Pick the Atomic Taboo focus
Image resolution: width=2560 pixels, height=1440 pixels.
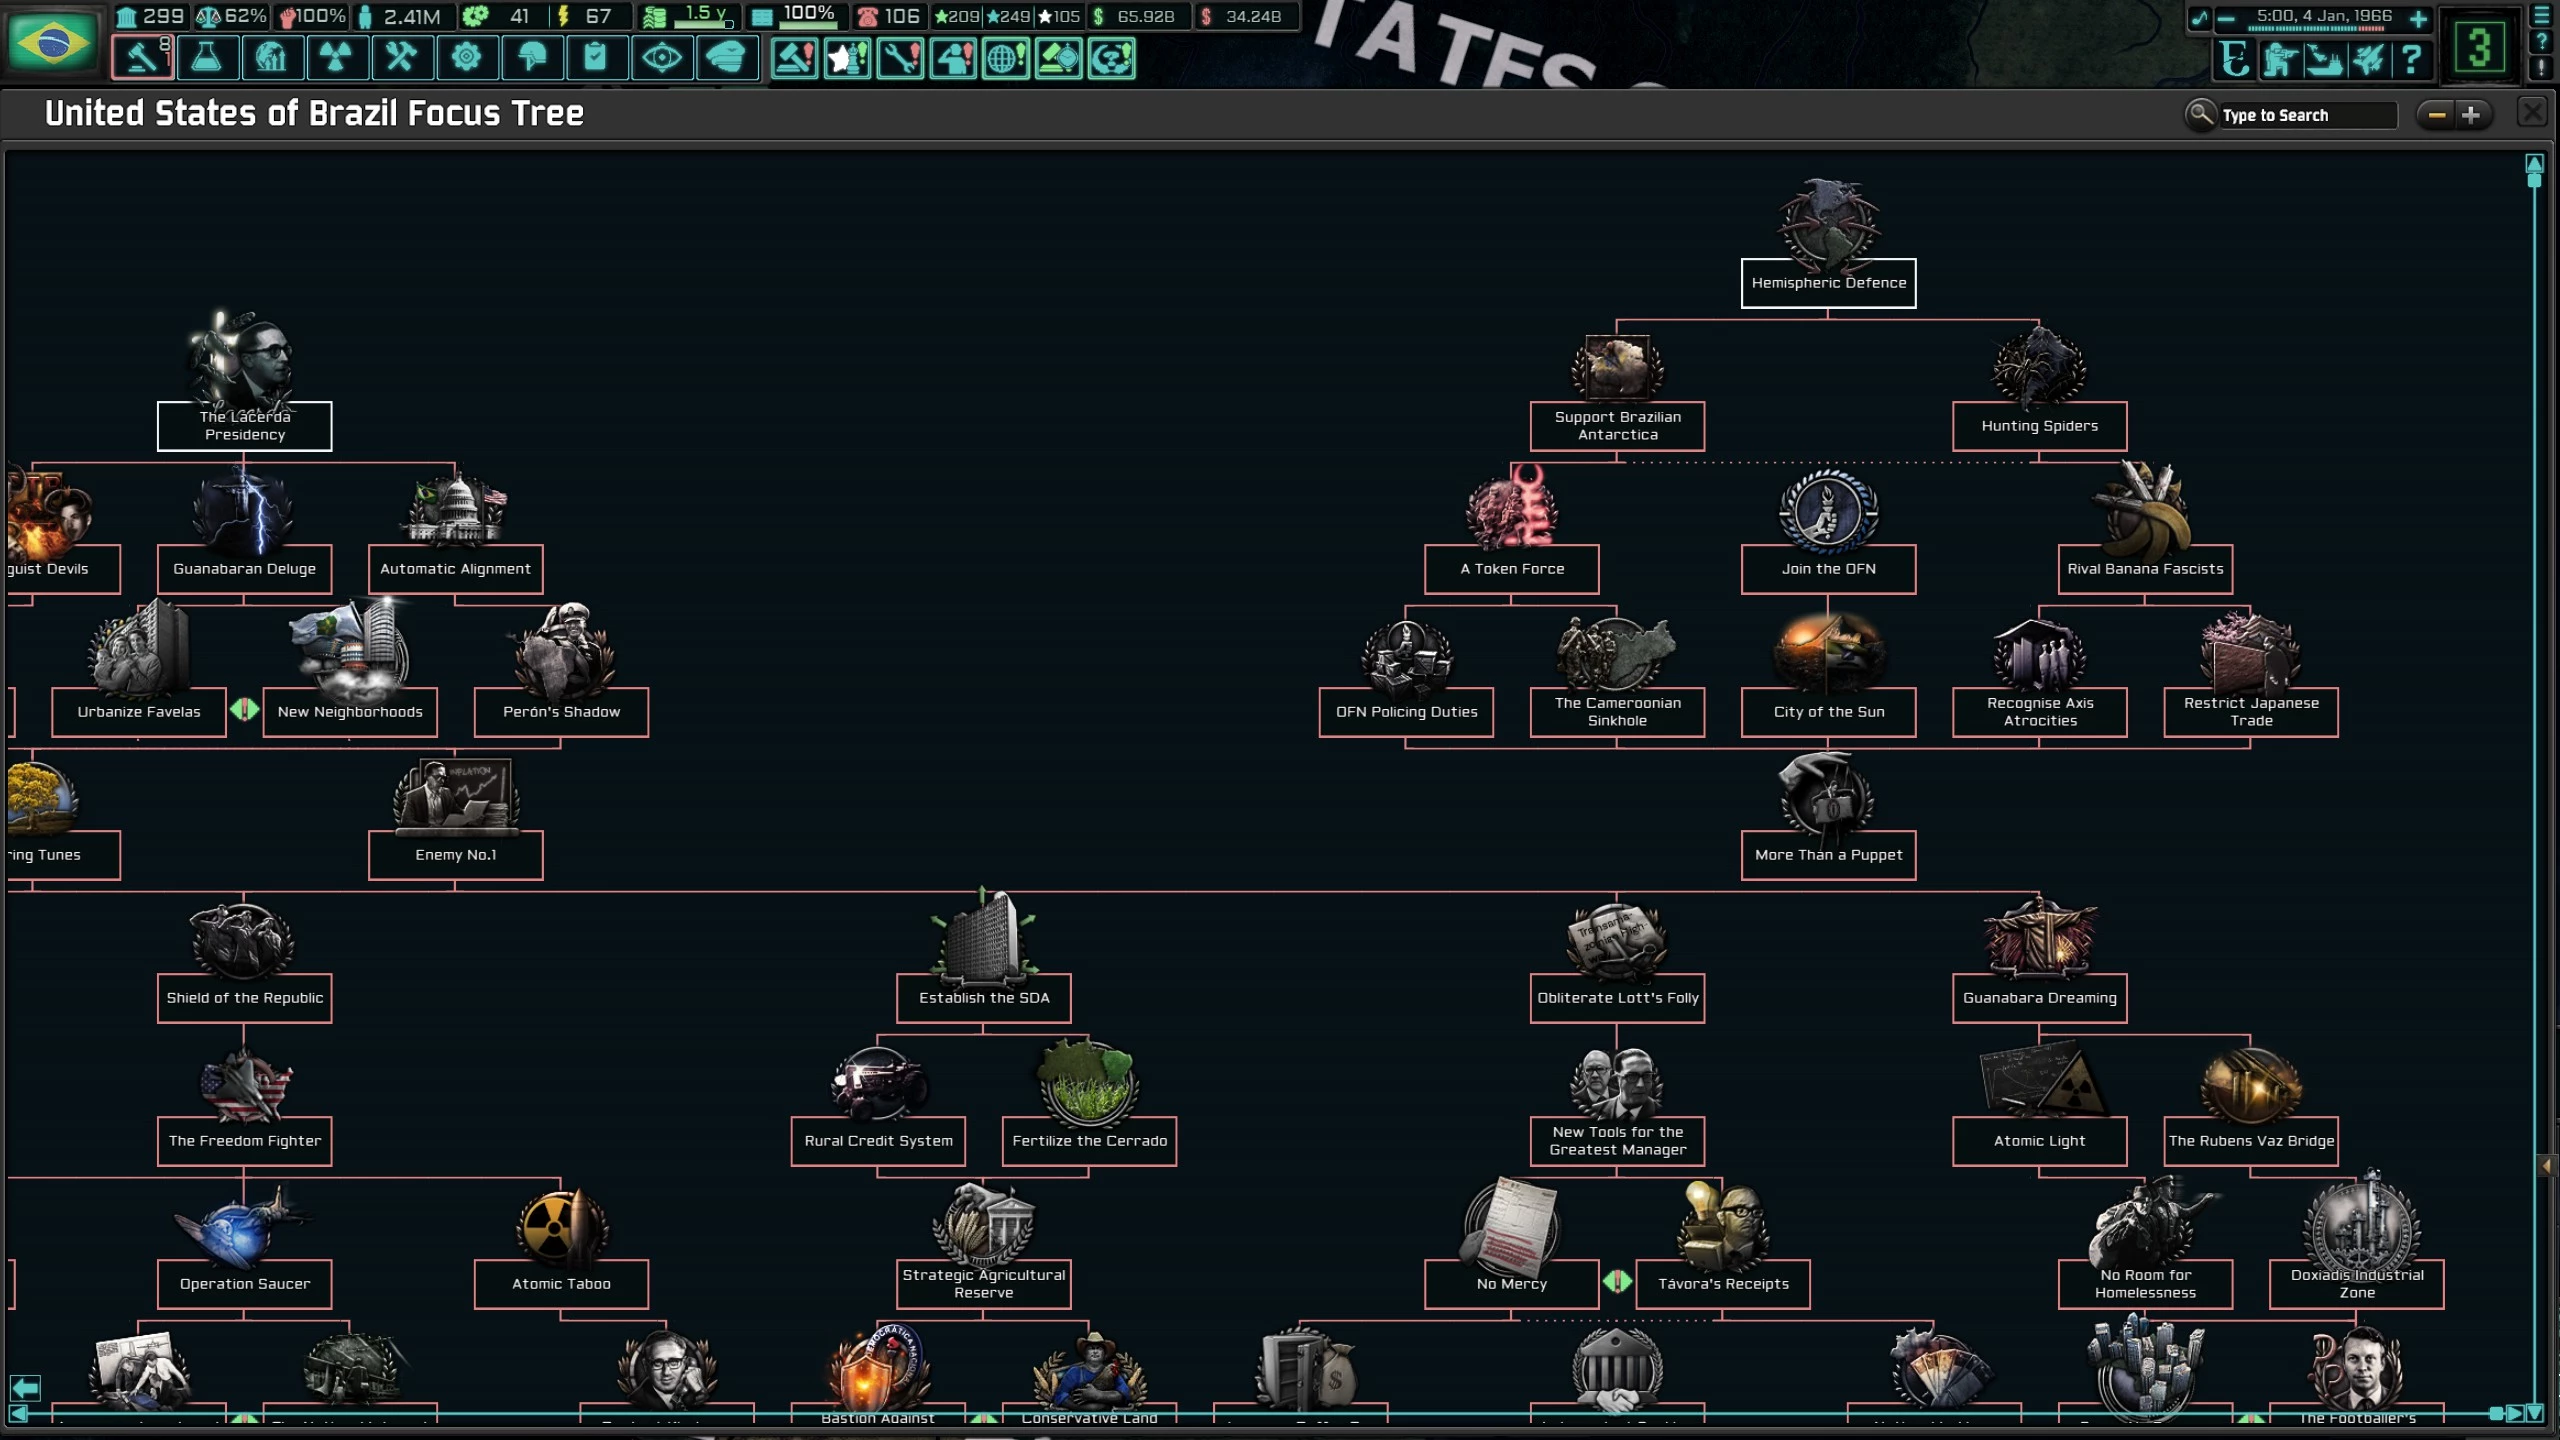[561, 1284]
